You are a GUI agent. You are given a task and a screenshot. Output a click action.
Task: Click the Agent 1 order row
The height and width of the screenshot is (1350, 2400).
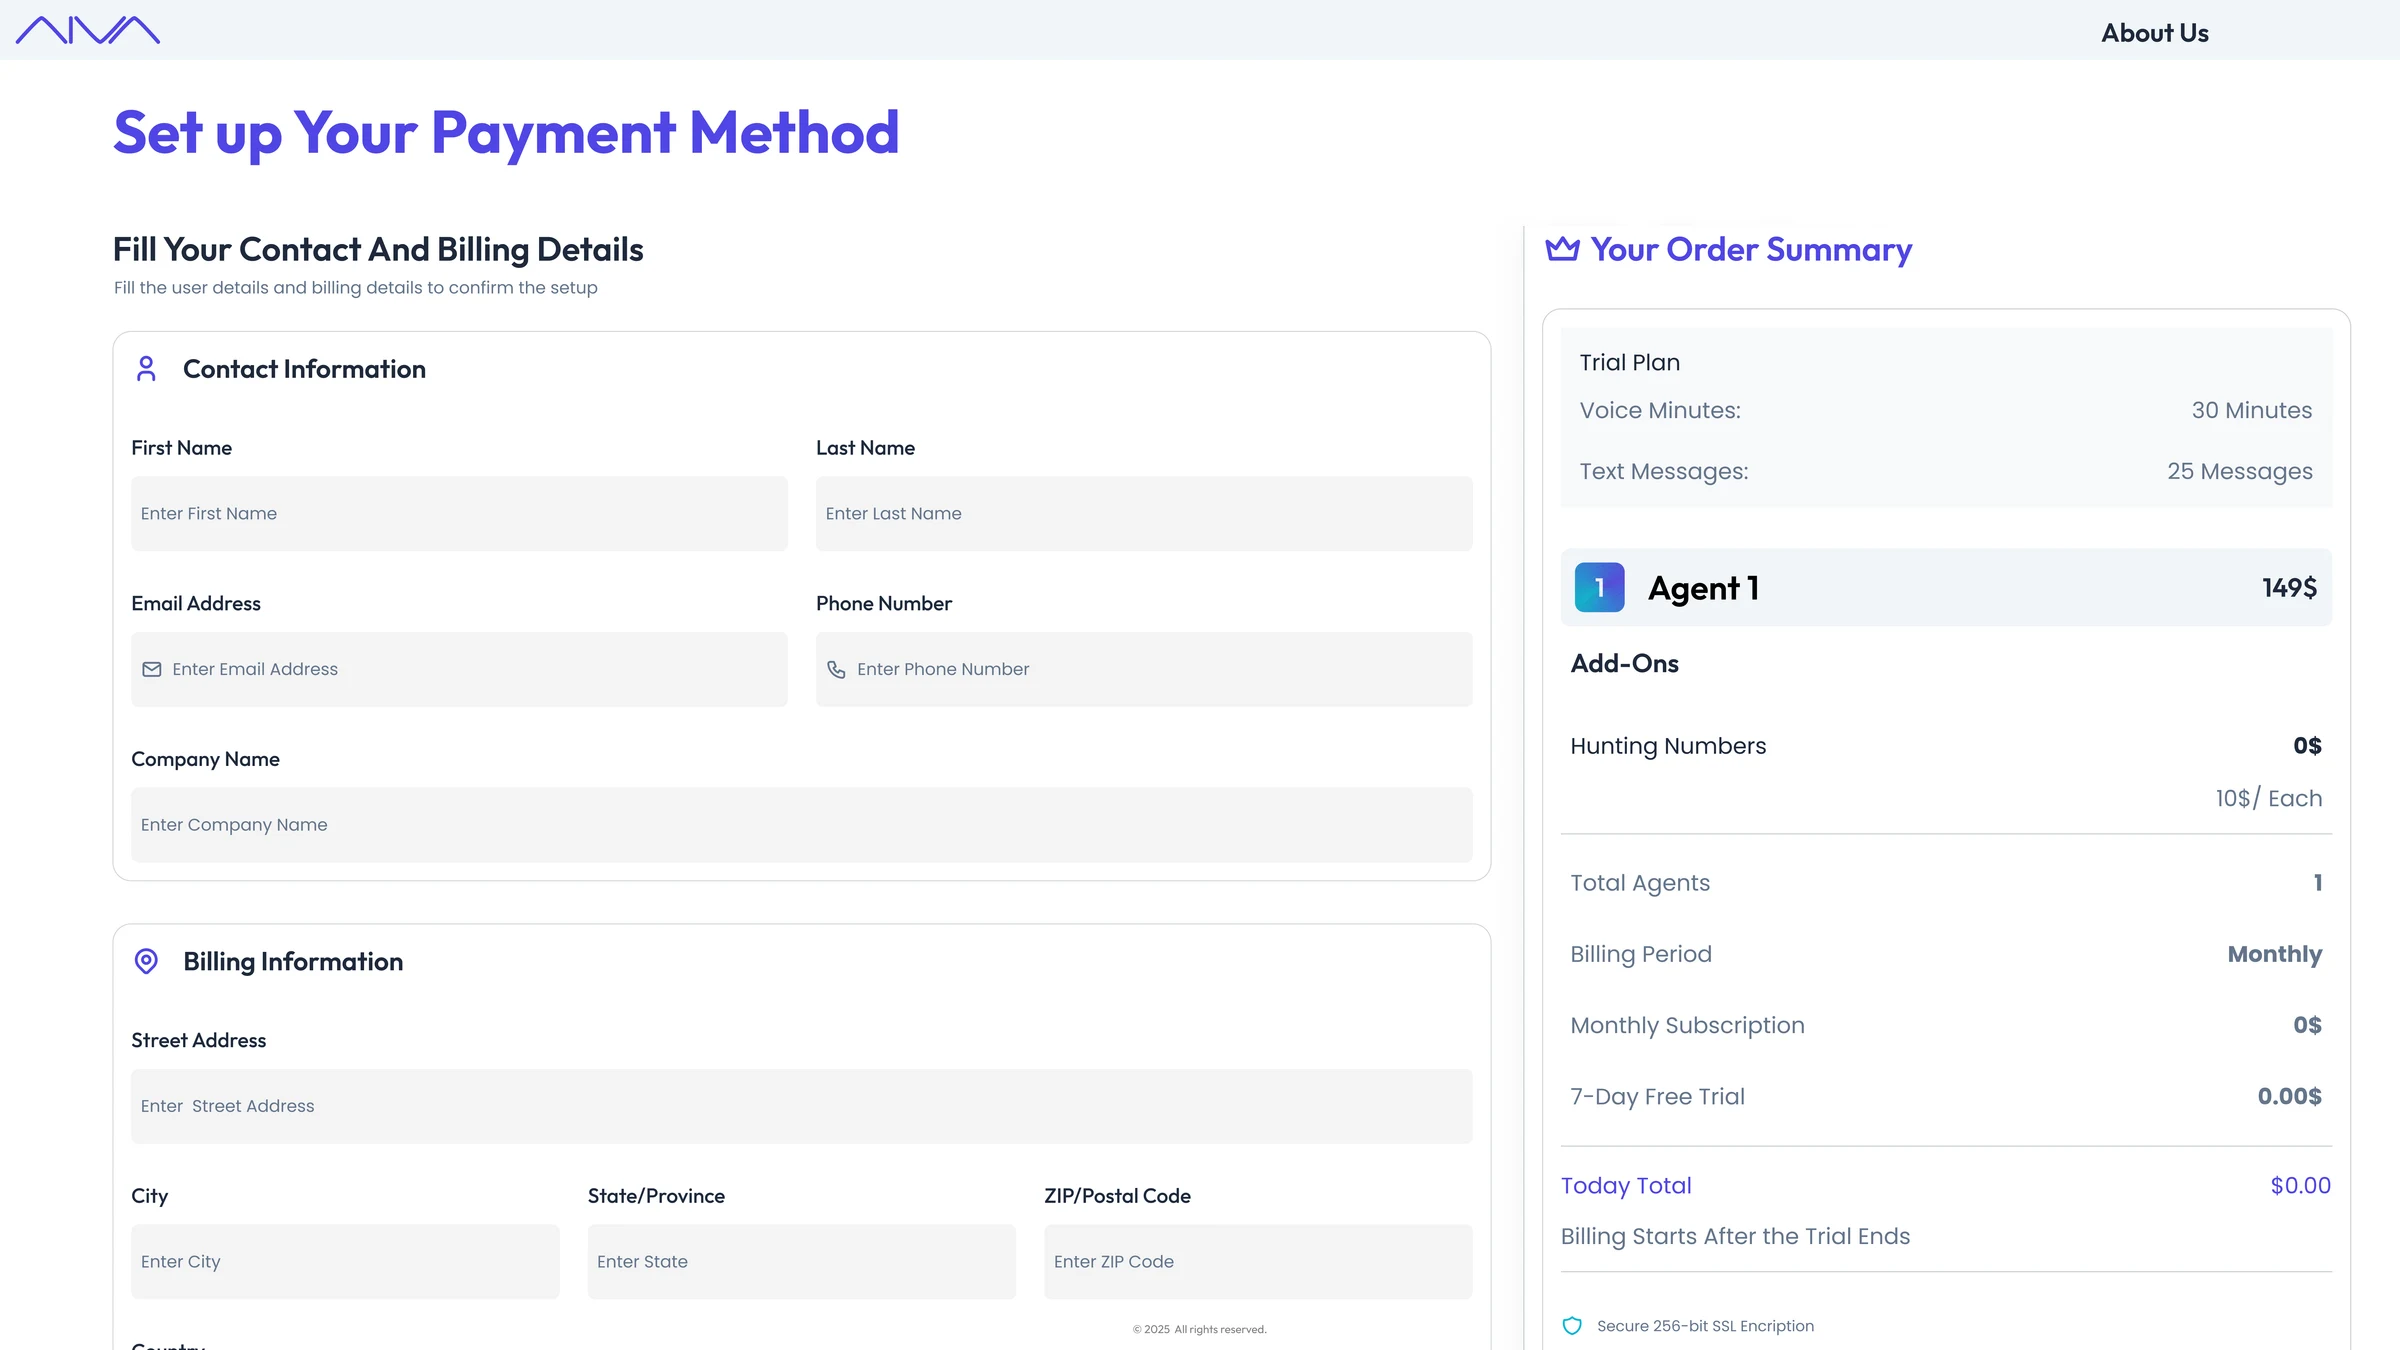[x=1946, y=588]
